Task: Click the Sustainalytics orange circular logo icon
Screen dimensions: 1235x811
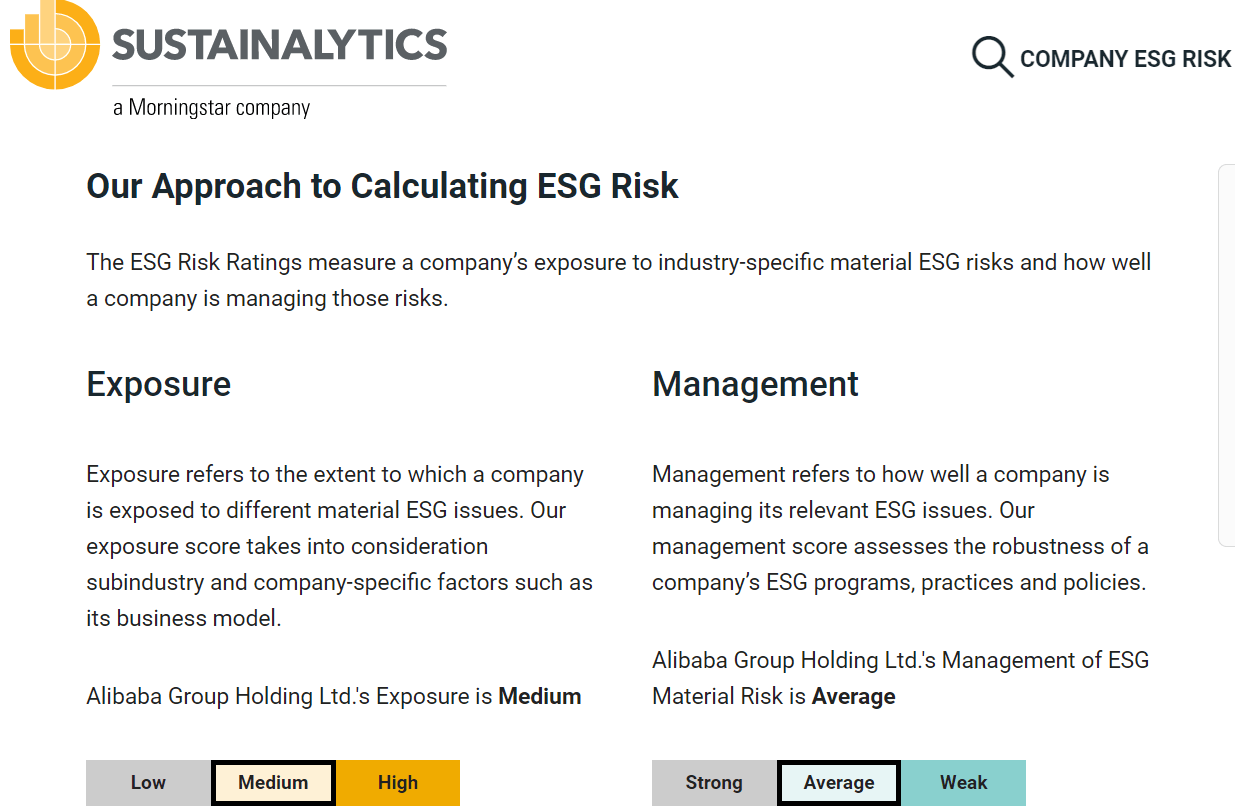Action: click(x=55, y=44)
